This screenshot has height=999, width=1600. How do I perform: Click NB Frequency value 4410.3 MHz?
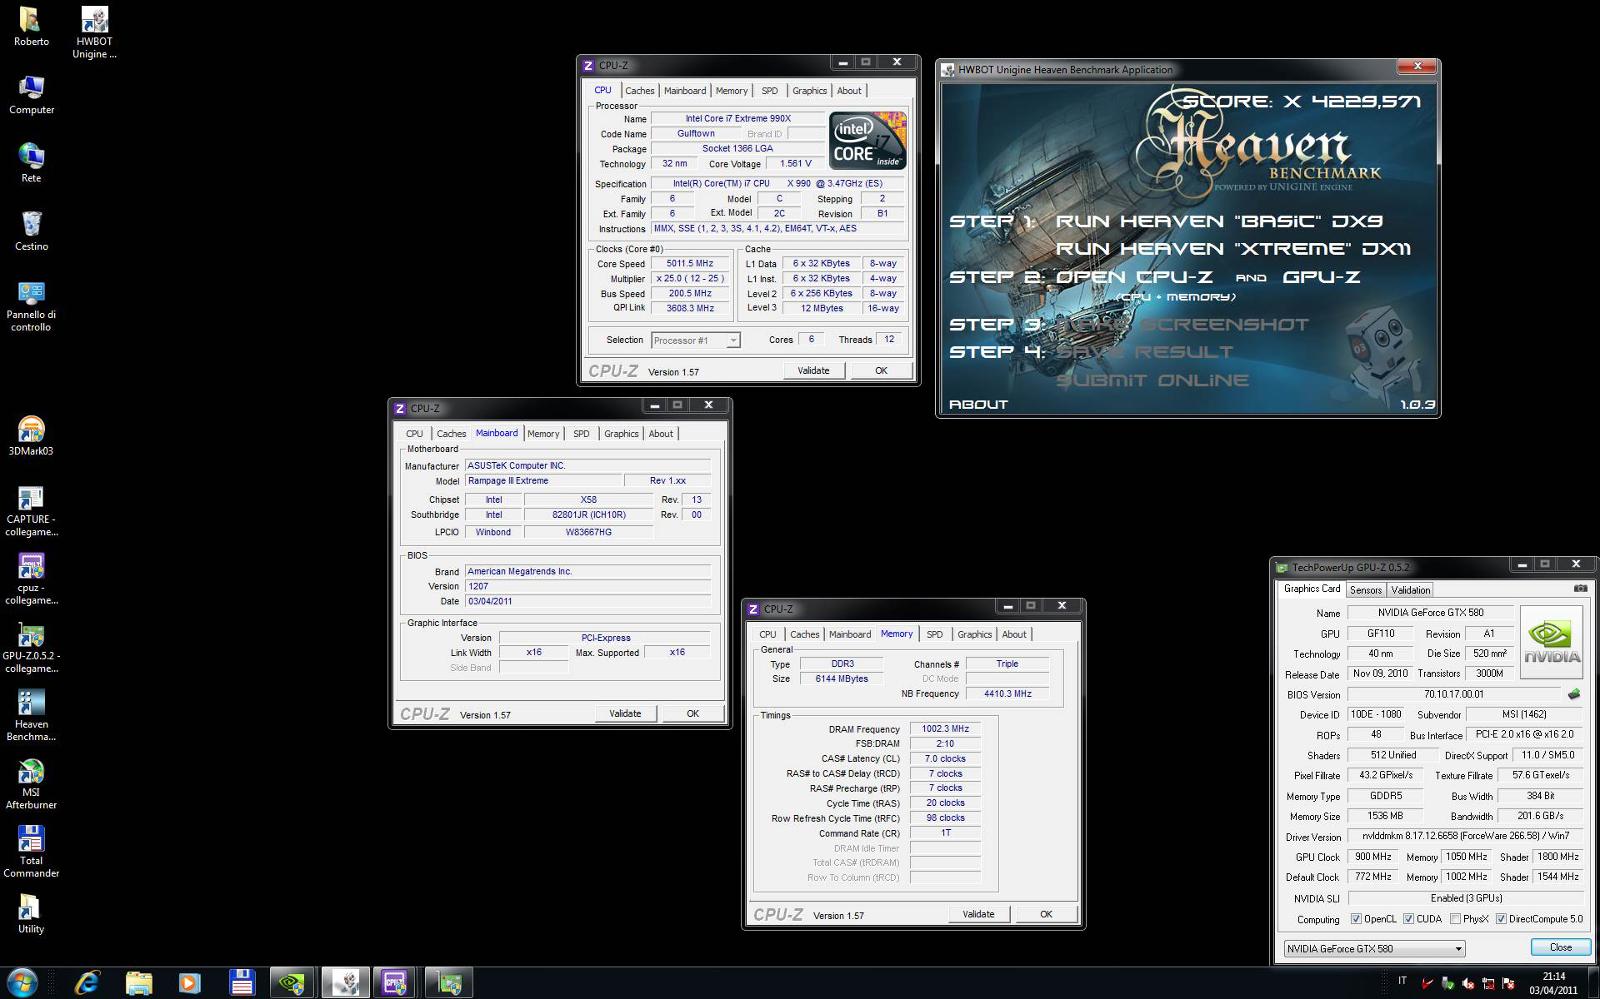(x=1007, y=693)
